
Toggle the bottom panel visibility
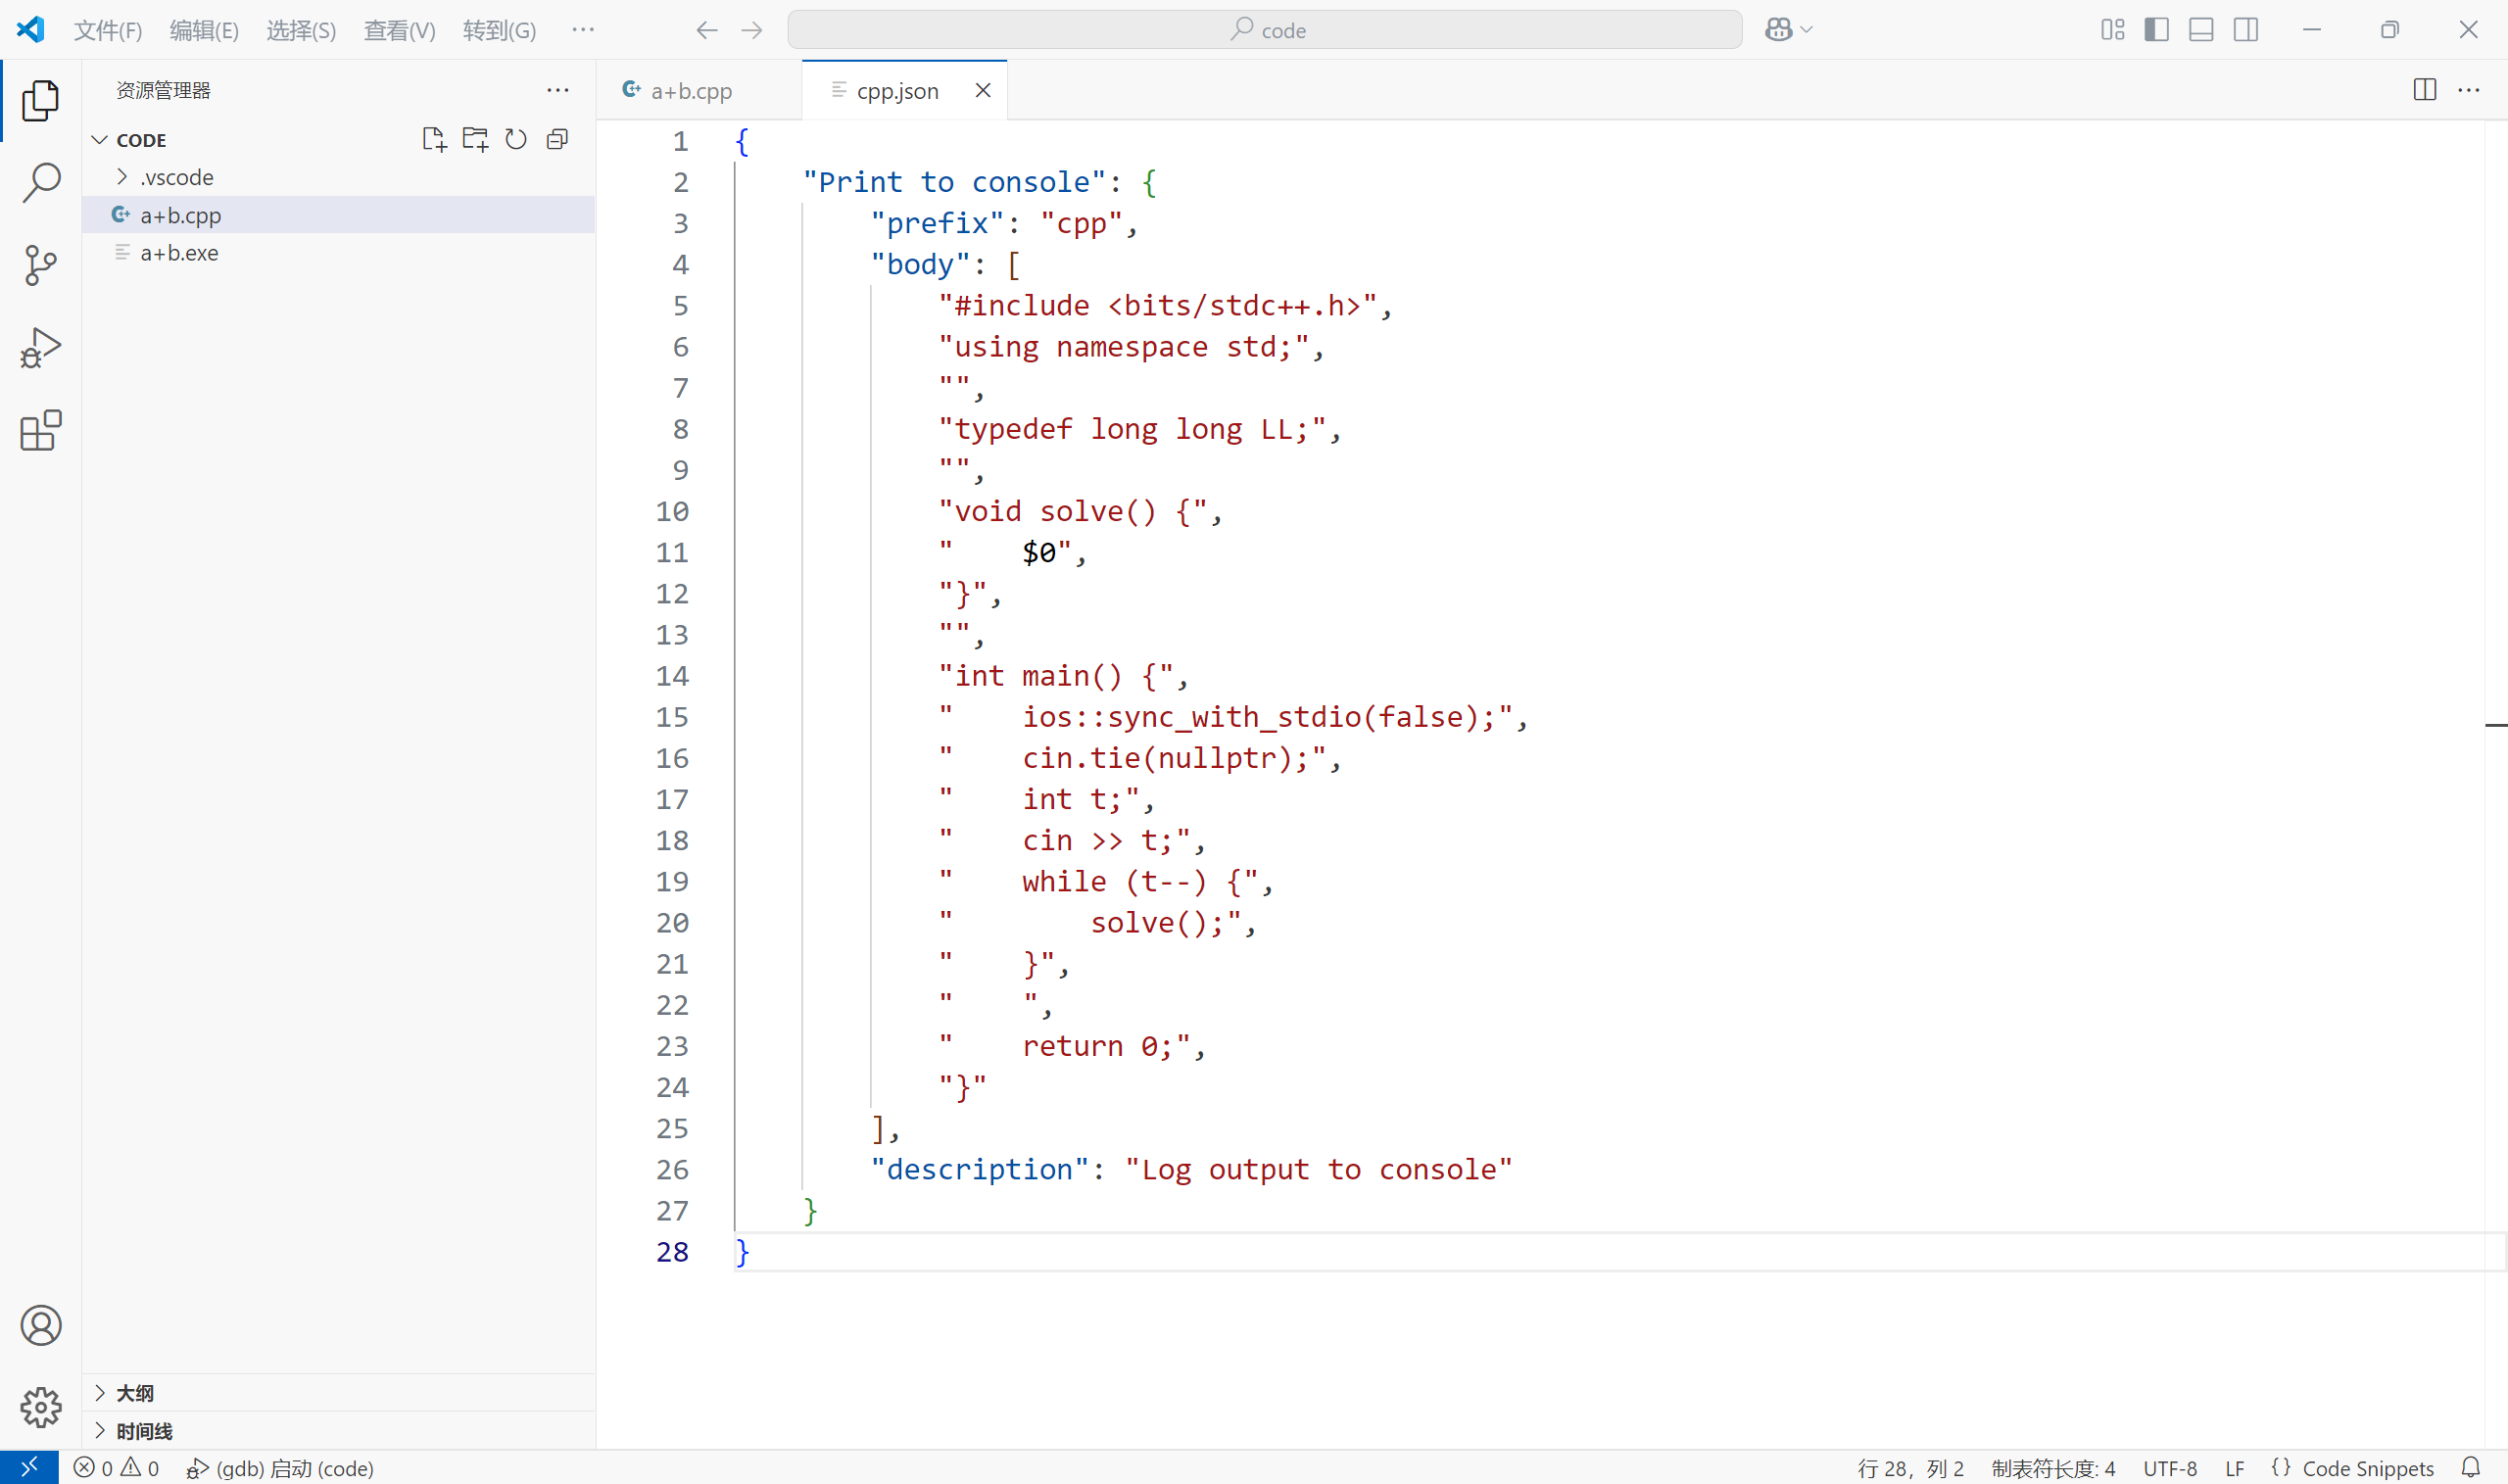point(2200,30)
